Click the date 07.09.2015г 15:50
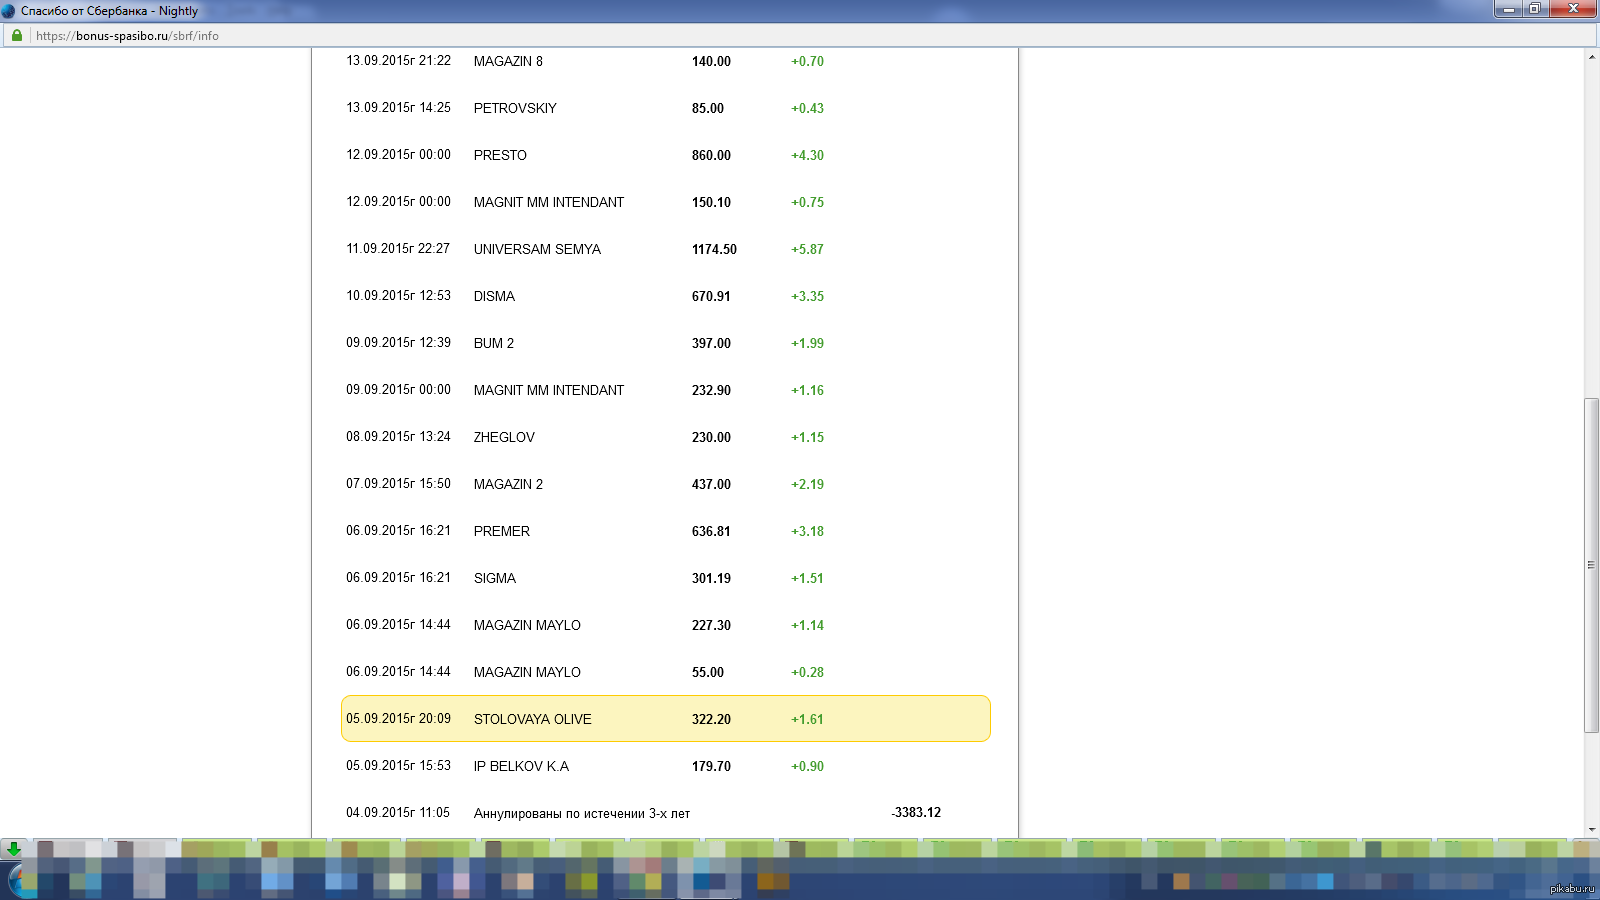 pyautogui.click(x=398, y=483)
